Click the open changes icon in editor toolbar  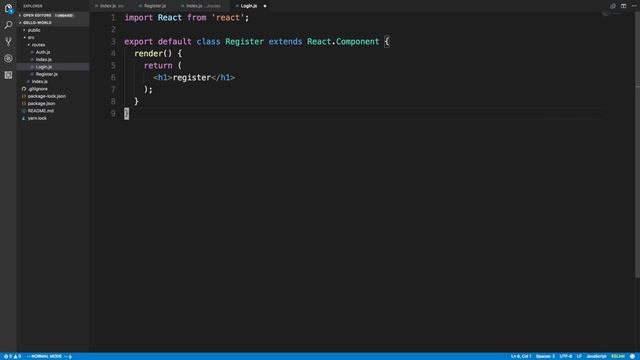click(613, 6)
